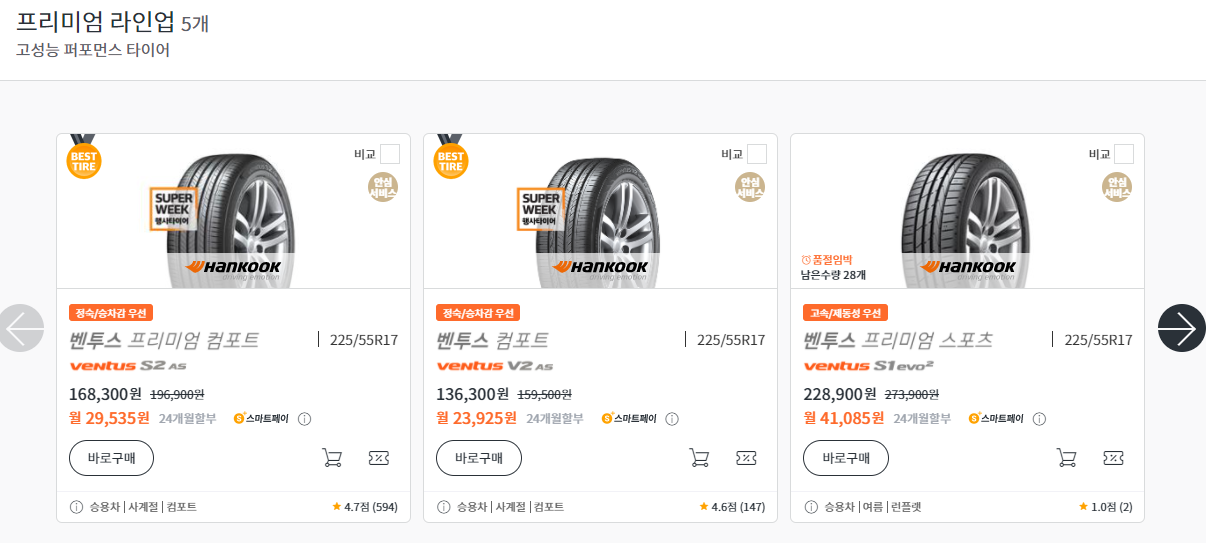The height and width of the screenshot is (543, 1206).
Task: Add Ventus V2 AS to cart
Action: tap(699, 458)
